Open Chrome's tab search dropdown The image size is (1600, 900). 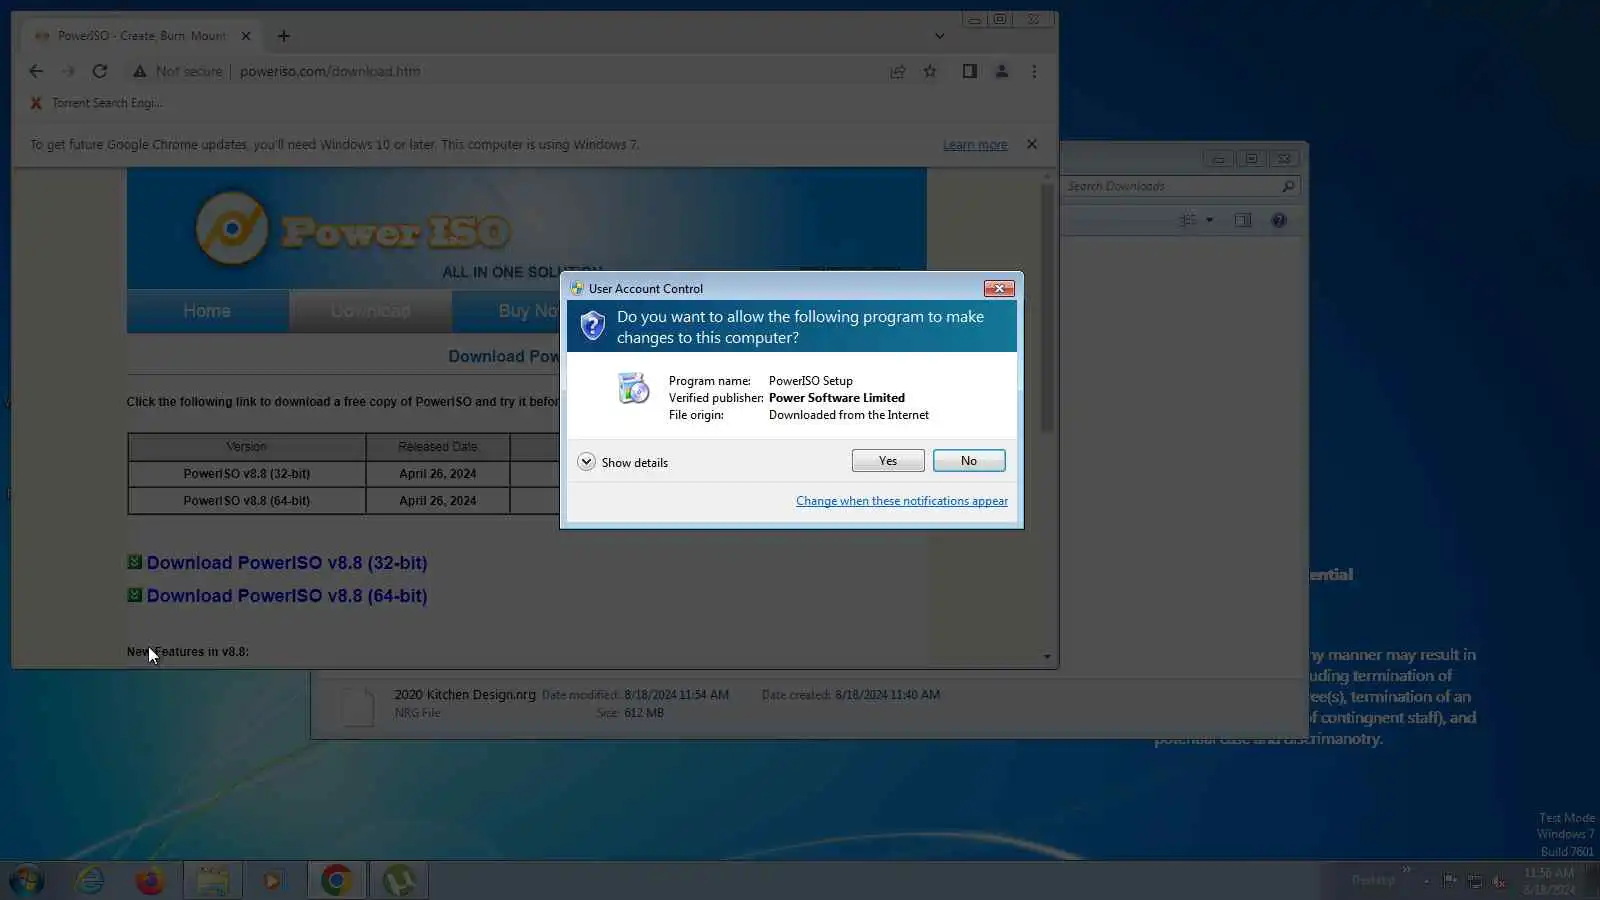(939, 36)
